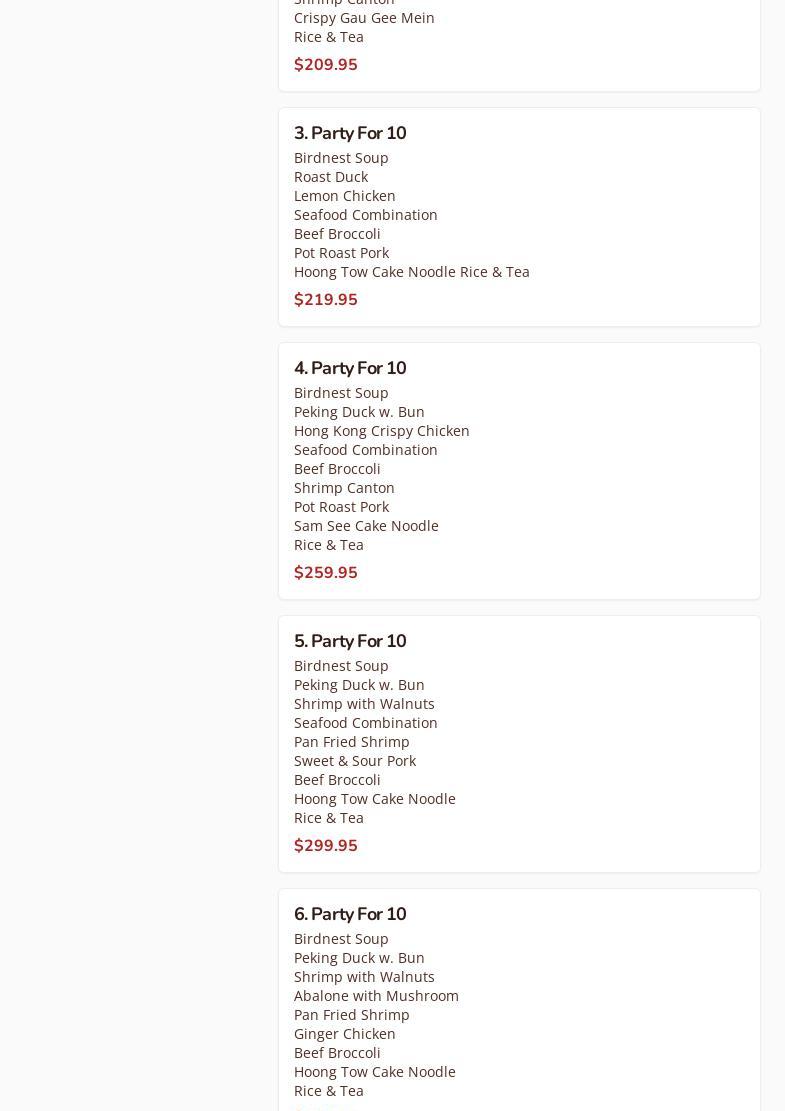This screenshot has height=1111, width=785.
Task: Click the $209.95 price at top
Action: (326, 64)
